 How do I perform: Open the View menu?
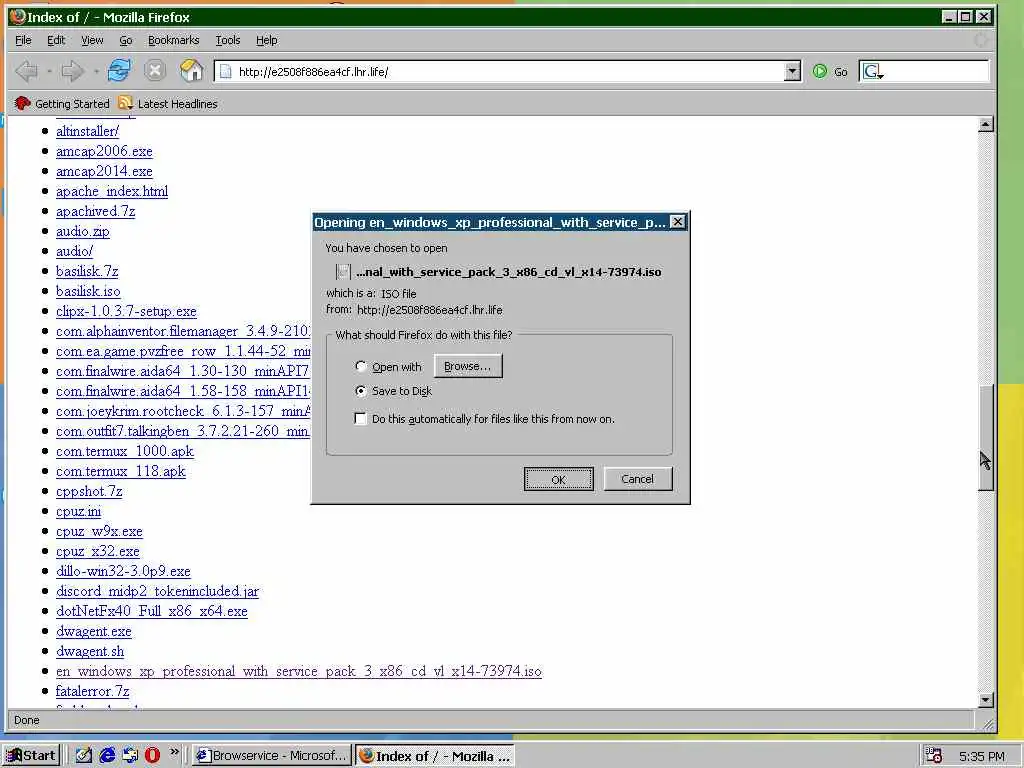[92, 40]
